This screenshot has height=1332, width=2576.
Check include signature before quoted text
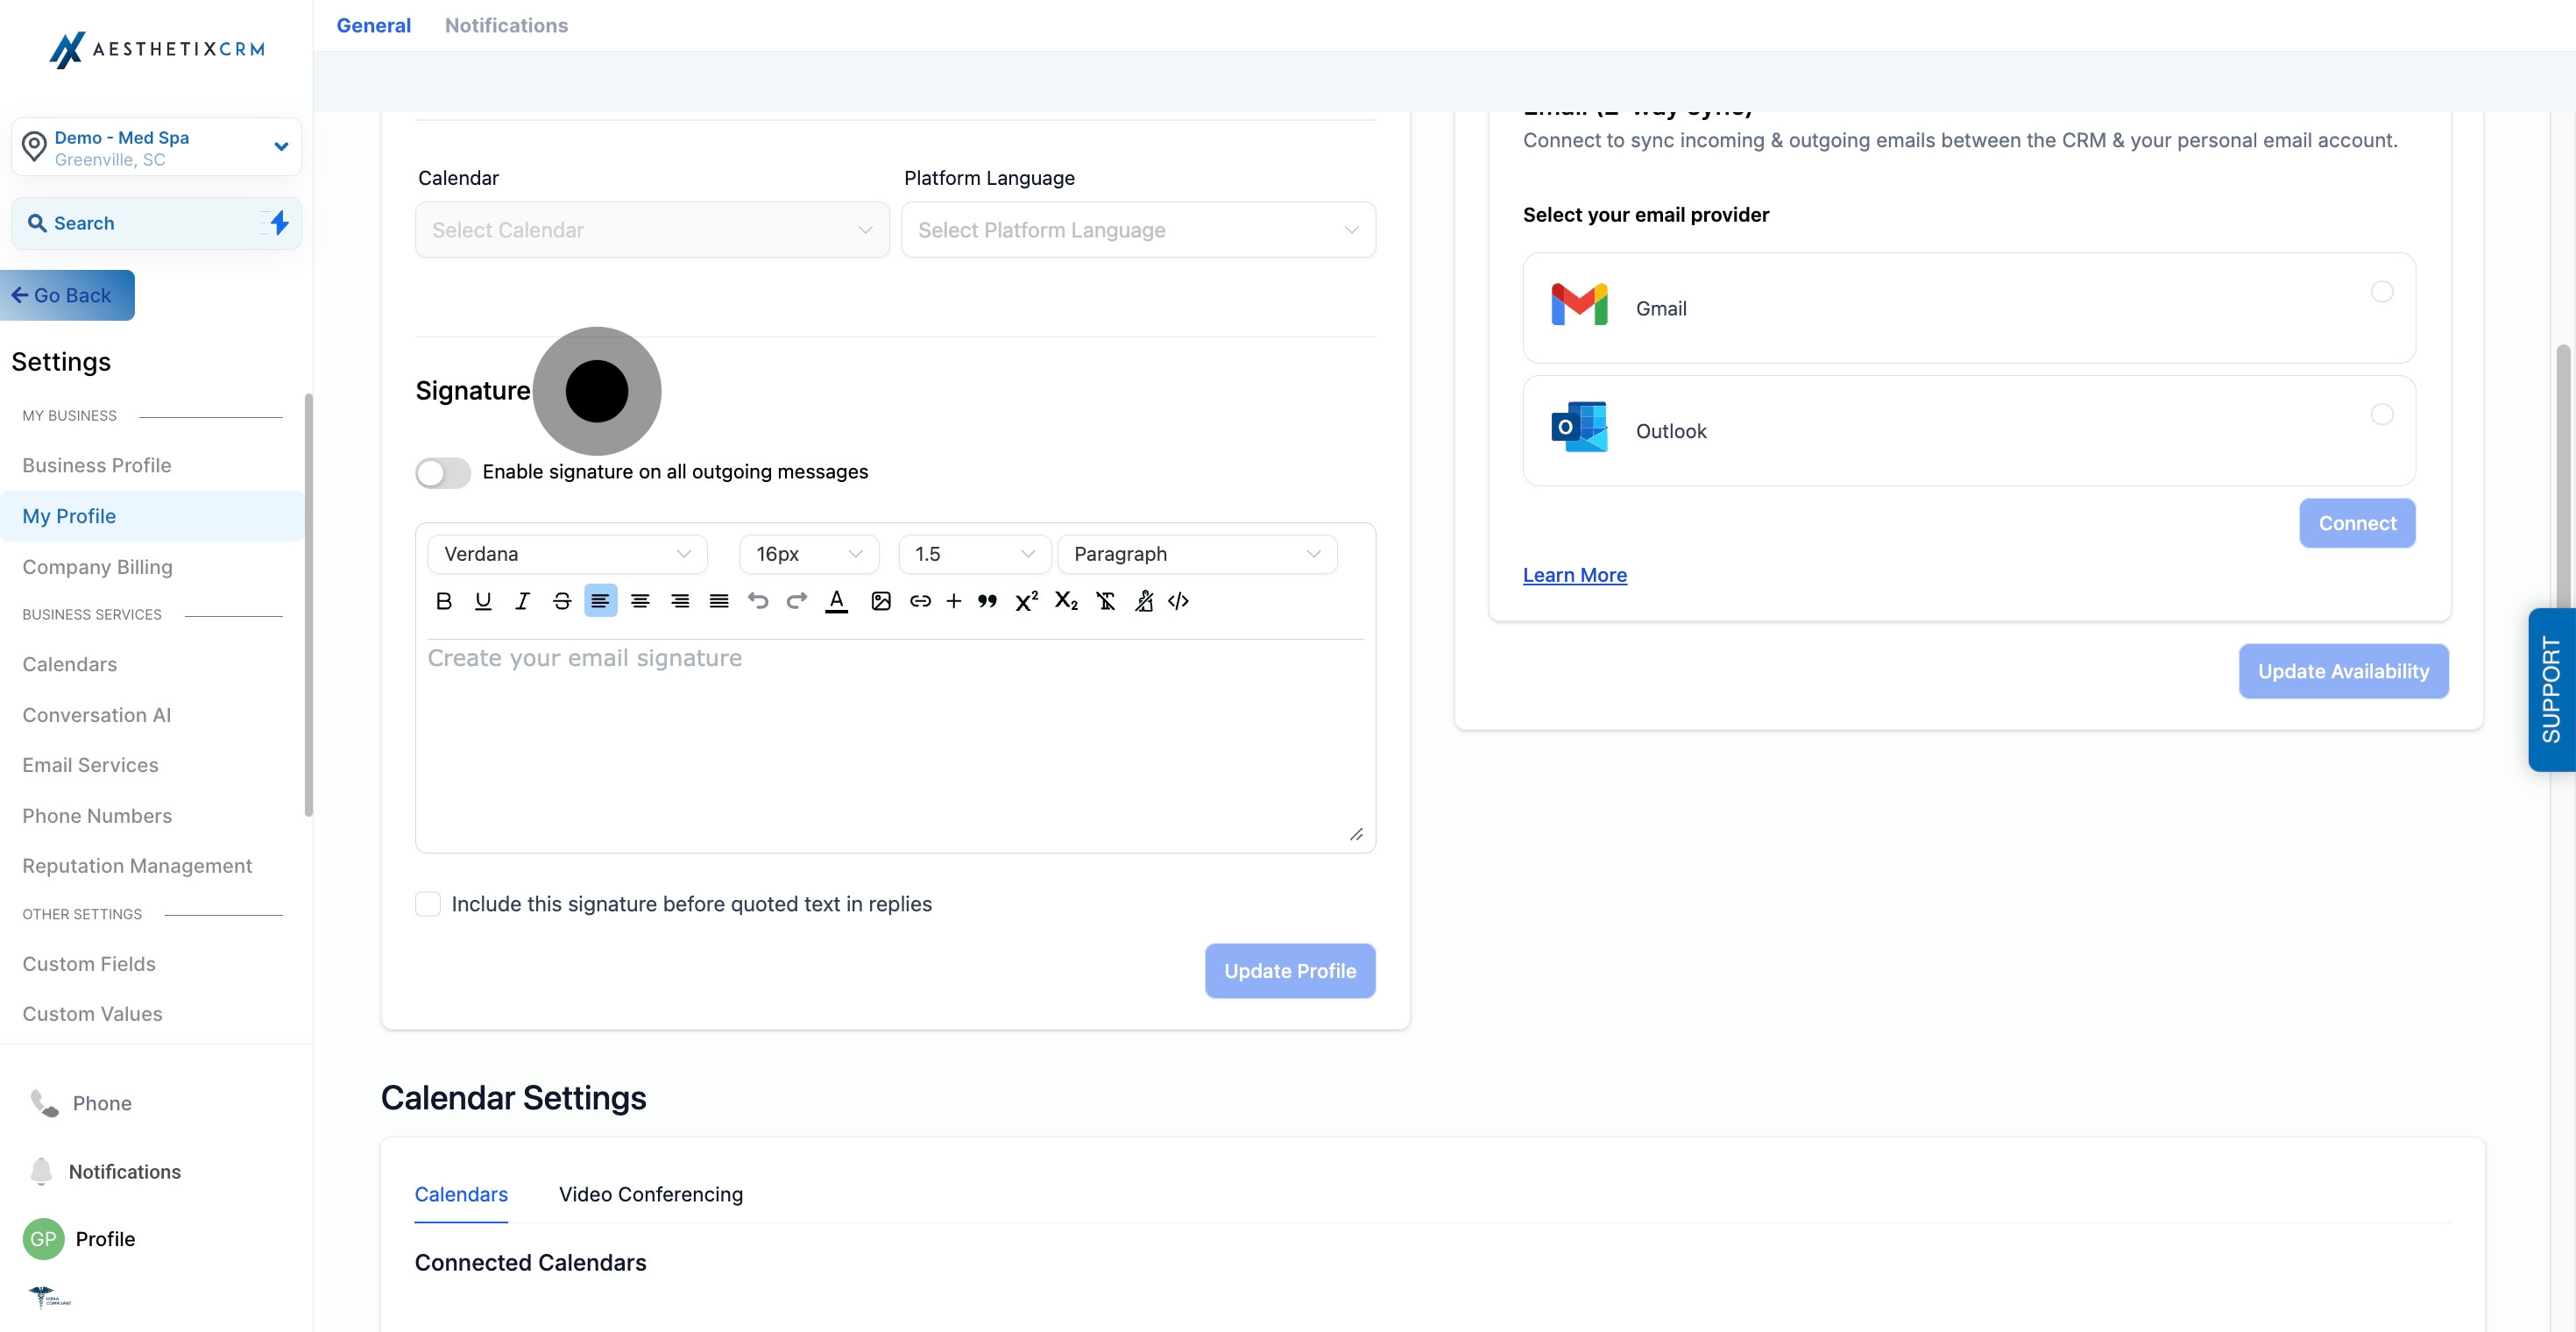click(428, 904)
